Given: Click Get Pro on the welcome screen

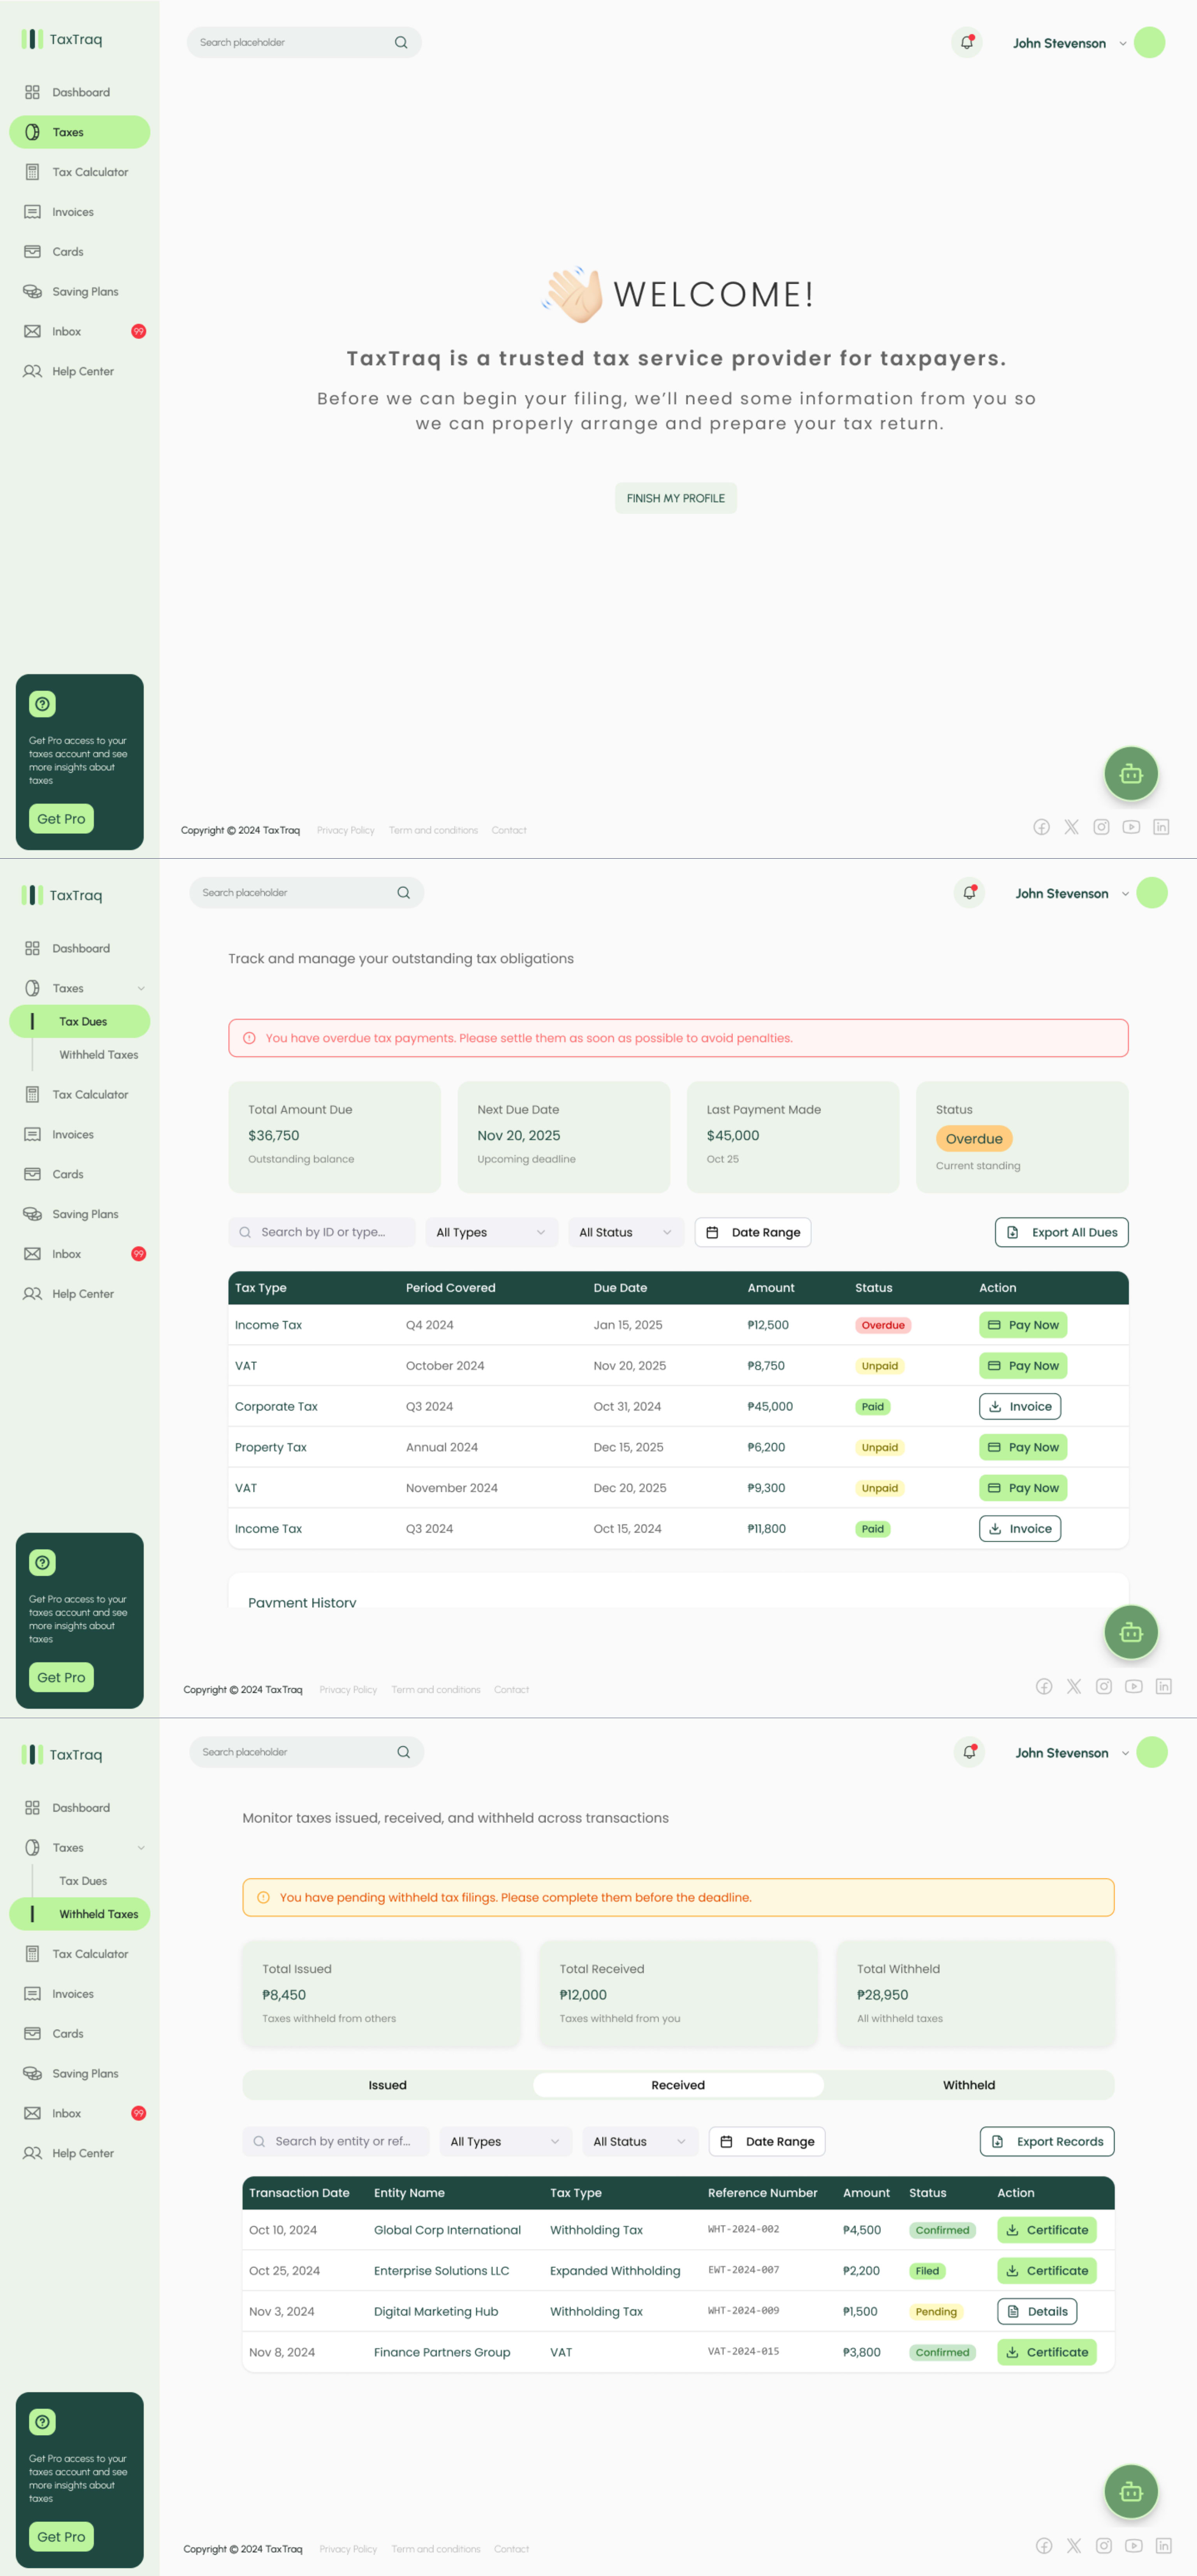Looking at the screenshot, I should tap(61, 819).
